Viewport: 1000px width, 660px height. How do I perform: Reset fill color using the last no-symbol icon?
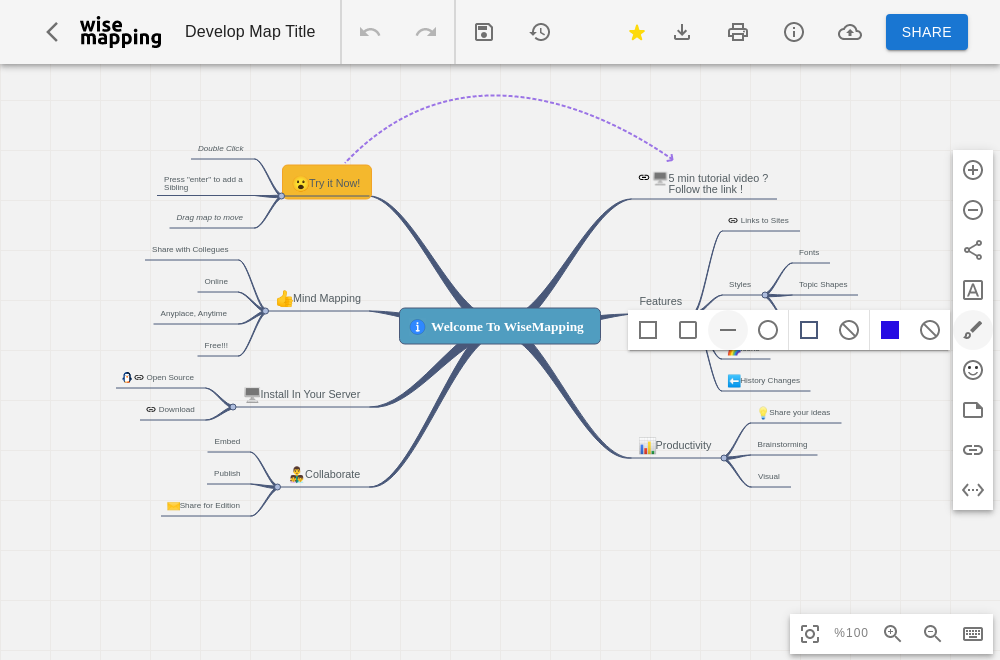tap(930, 330)
